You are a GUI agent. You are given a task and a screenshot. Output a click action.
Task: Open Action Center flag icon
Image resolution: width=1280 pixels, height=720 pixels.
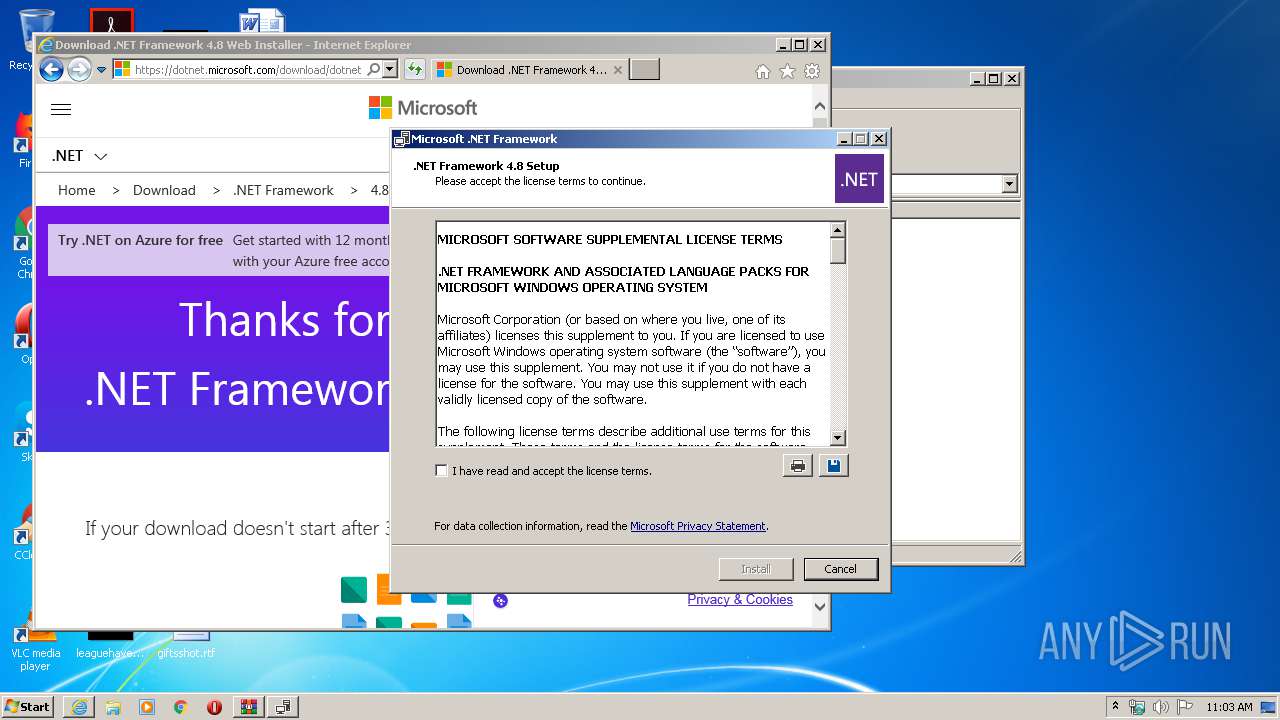point(1185,707)
